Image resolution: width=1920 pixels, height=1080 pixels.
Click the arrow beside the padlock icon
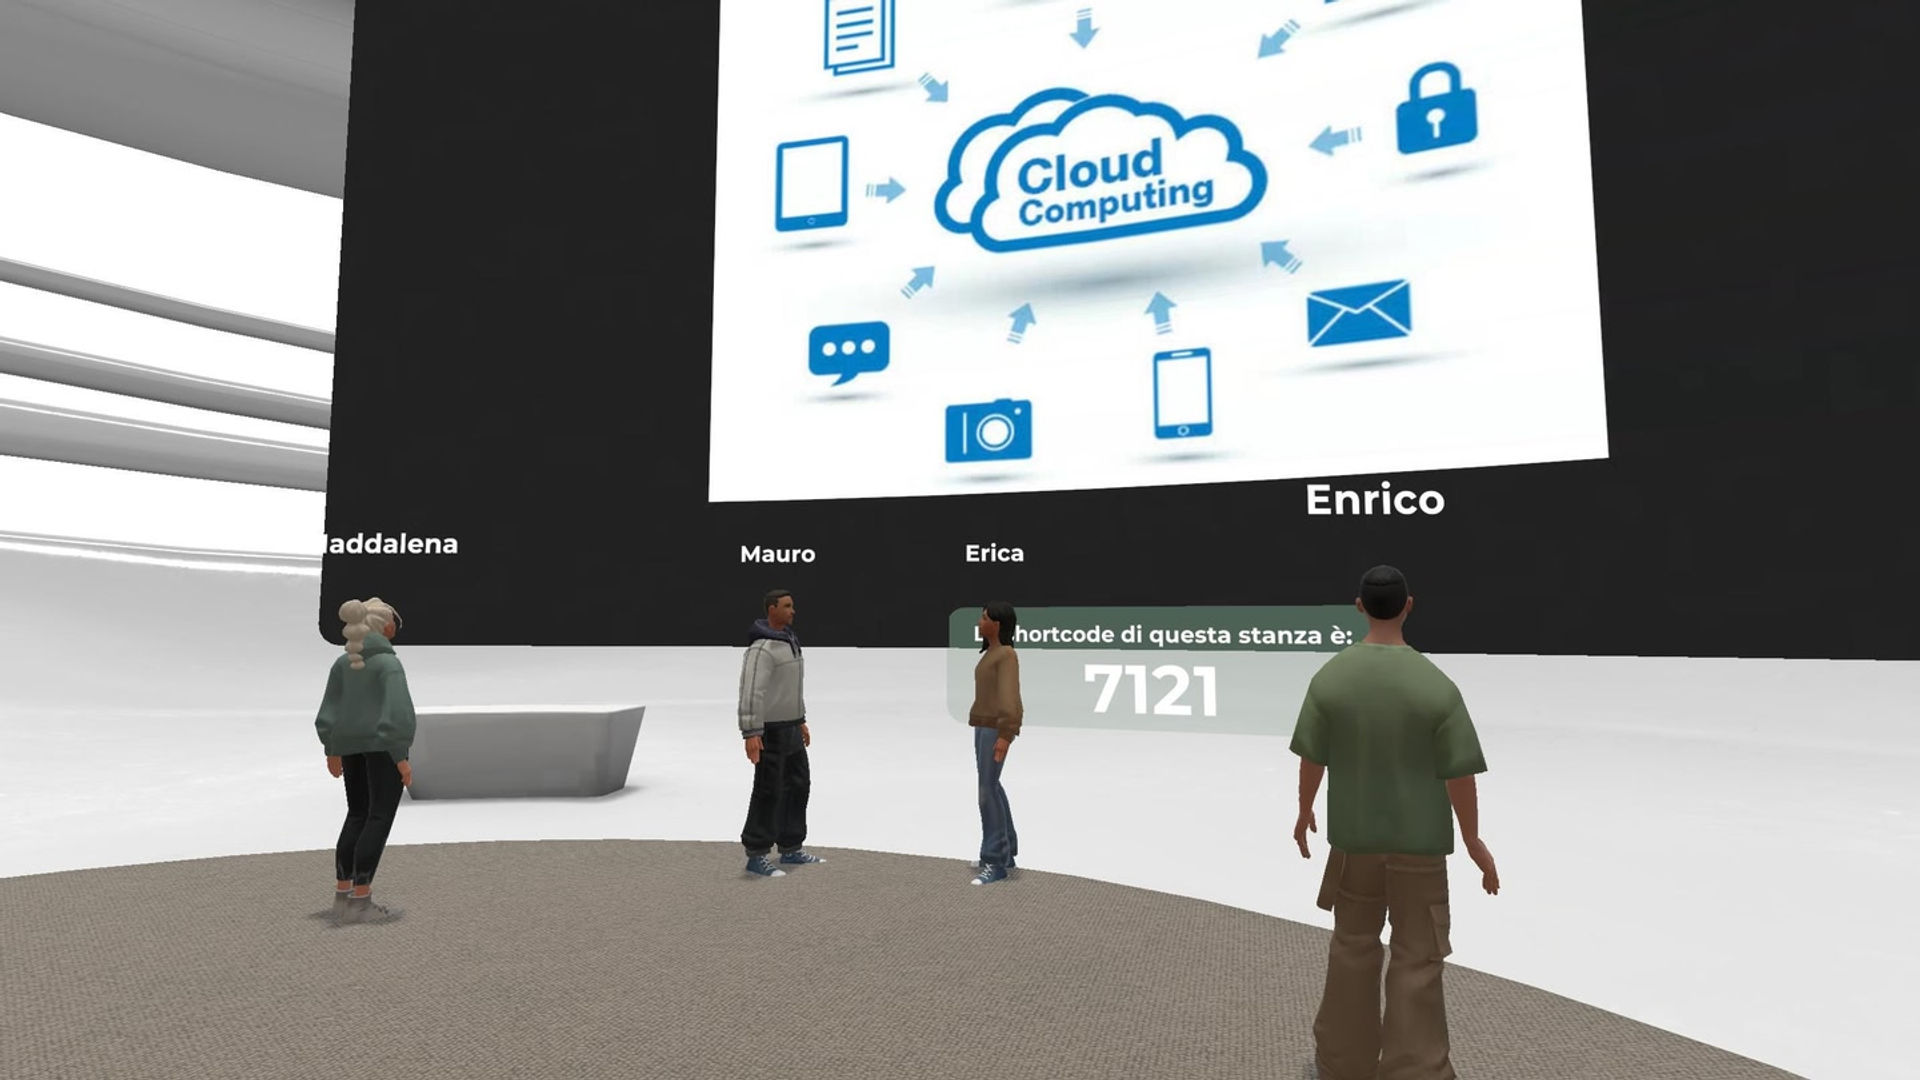pyautogui.click(x=1335, y=139)
